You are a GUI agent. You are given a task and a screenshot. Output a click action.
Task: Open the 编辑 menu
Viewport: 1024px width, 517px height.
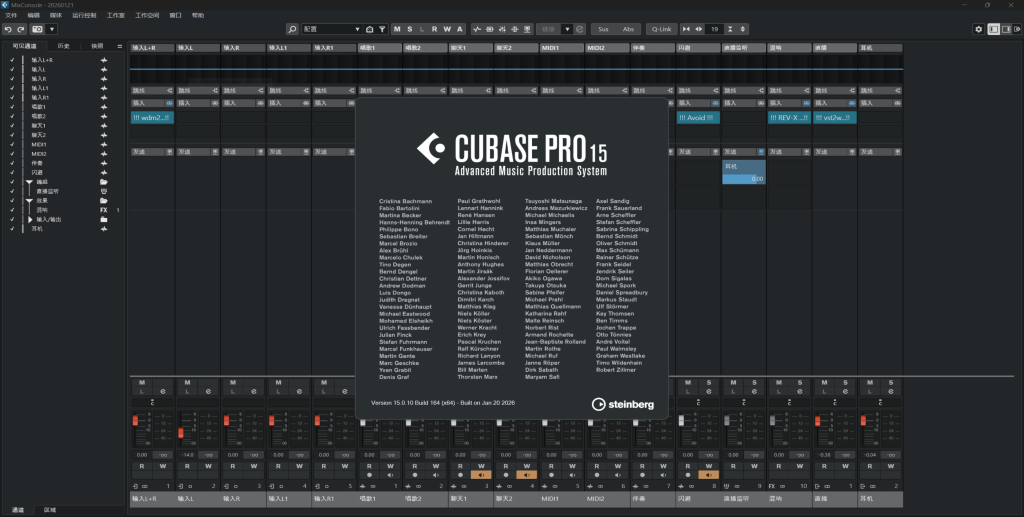tap(33, 15)
